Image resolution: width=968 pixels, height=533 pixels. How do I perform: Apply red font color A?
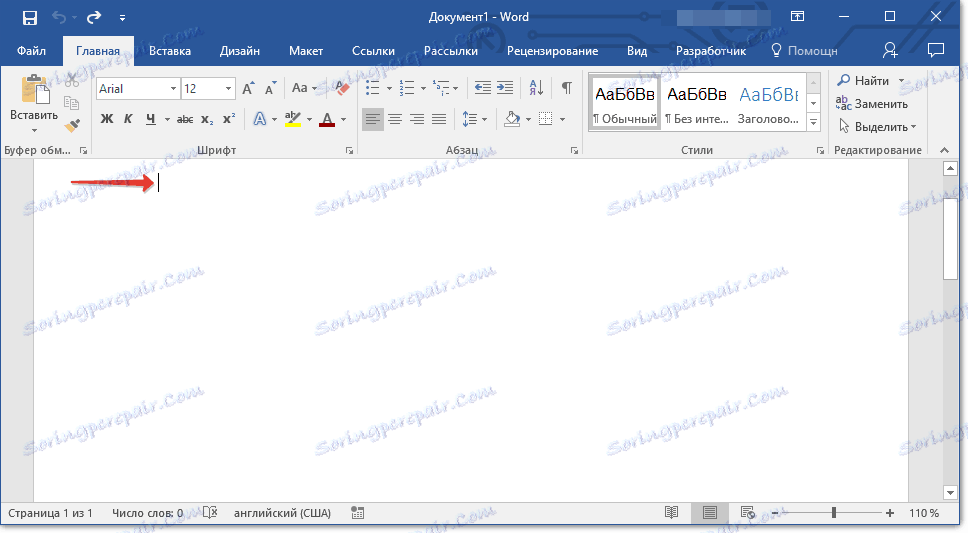(327, 119)
